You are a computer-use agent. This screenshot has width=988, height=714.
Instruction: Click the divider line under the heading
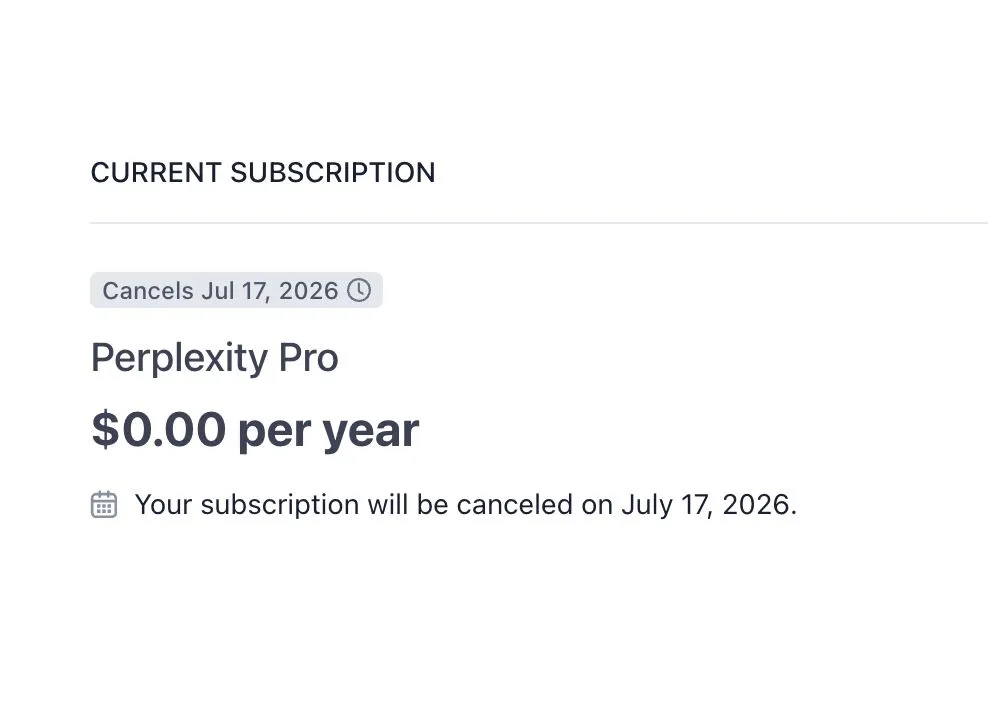pos(538,223)
